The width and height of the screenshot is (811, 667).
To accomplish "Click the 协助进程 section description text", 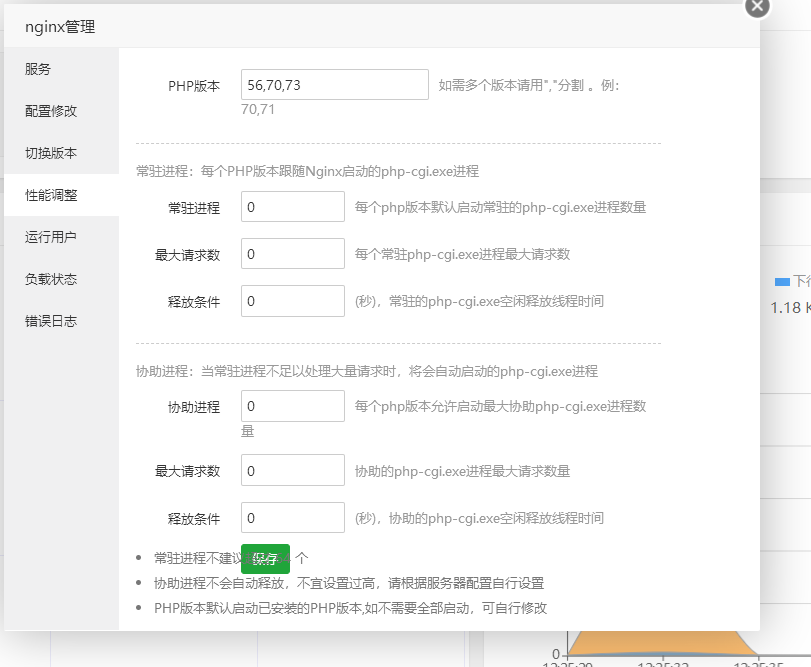I will [x=367, y=371].
